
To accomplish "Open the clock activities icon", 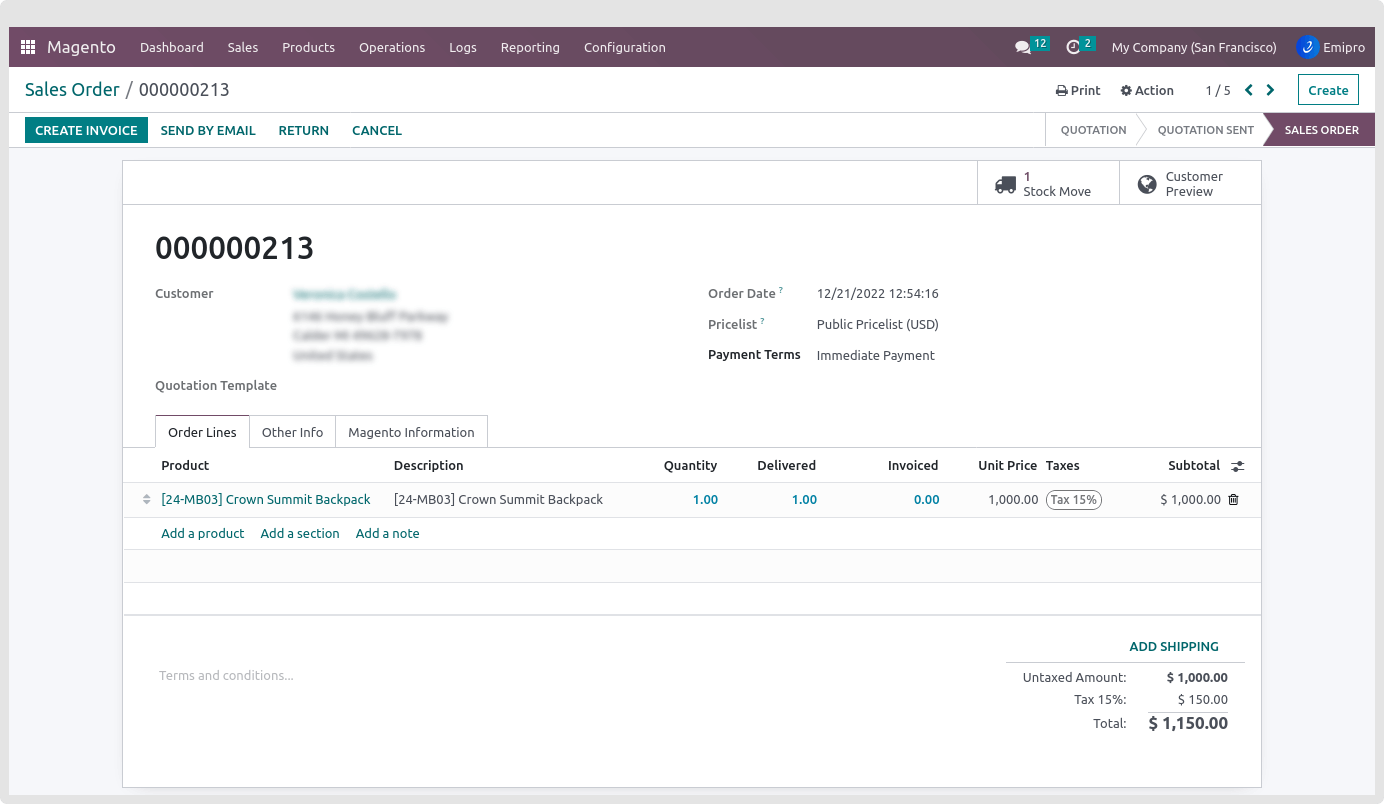I will point(1074,47).
